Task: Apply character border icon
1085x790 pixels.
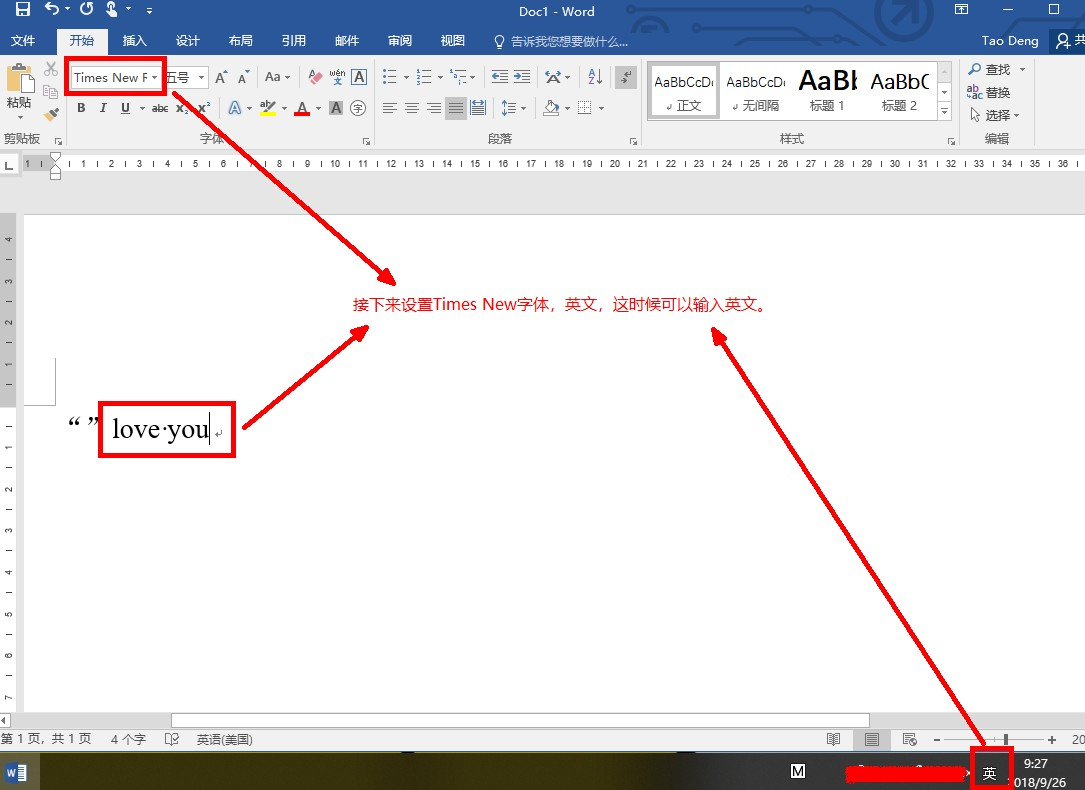Action: pos(359,77)
